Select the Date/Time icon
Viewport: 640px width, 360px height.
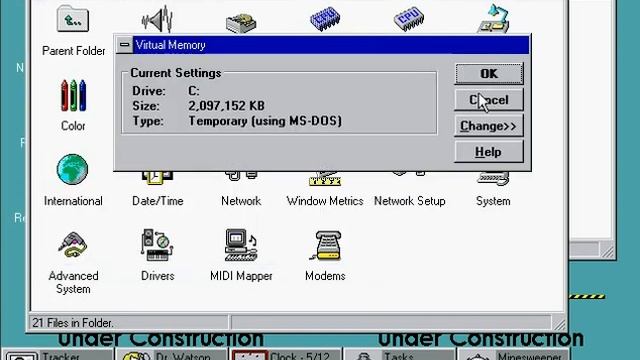(x=157, y=179)
